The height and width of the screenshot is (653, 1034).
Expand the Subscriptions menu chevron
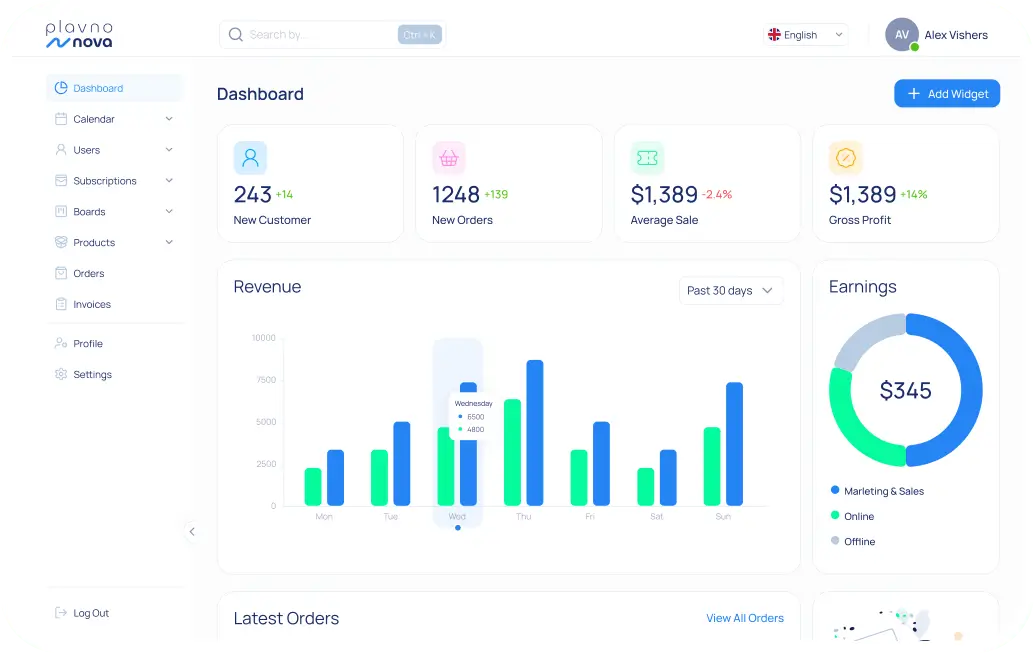point(169,181)
